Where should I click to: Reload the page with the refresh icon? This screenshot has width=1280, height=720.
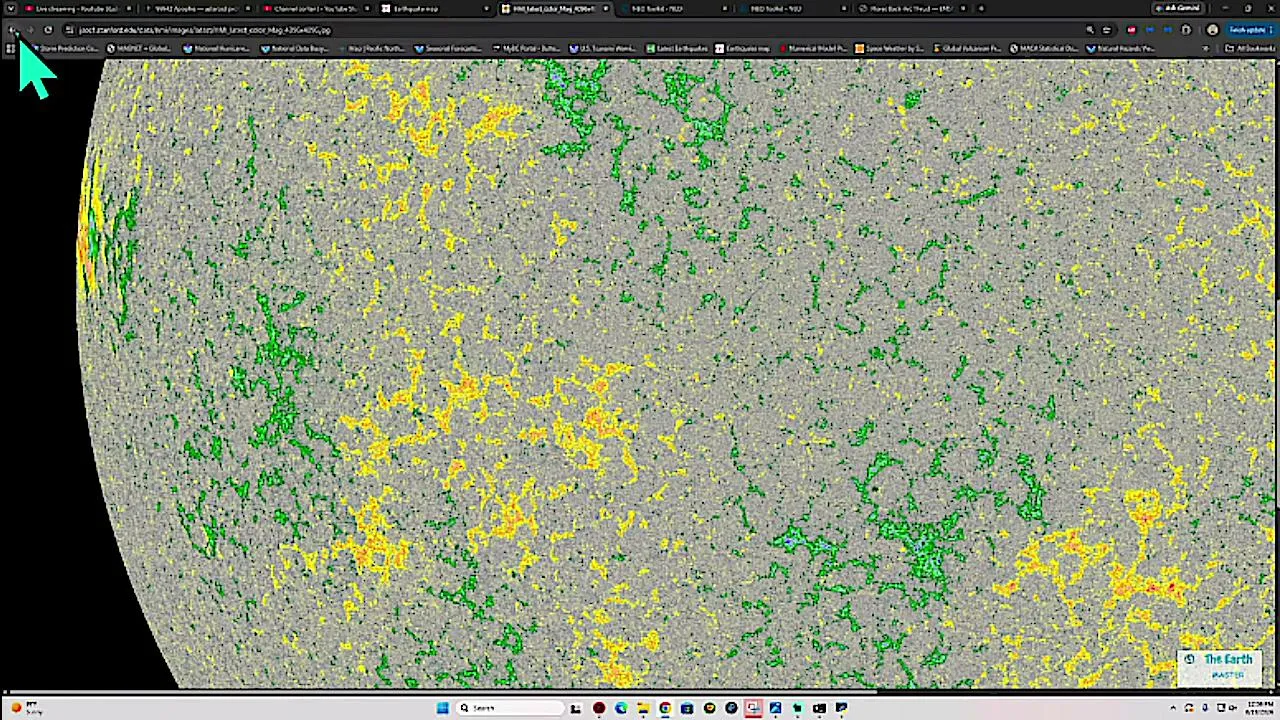coord(48,30)
